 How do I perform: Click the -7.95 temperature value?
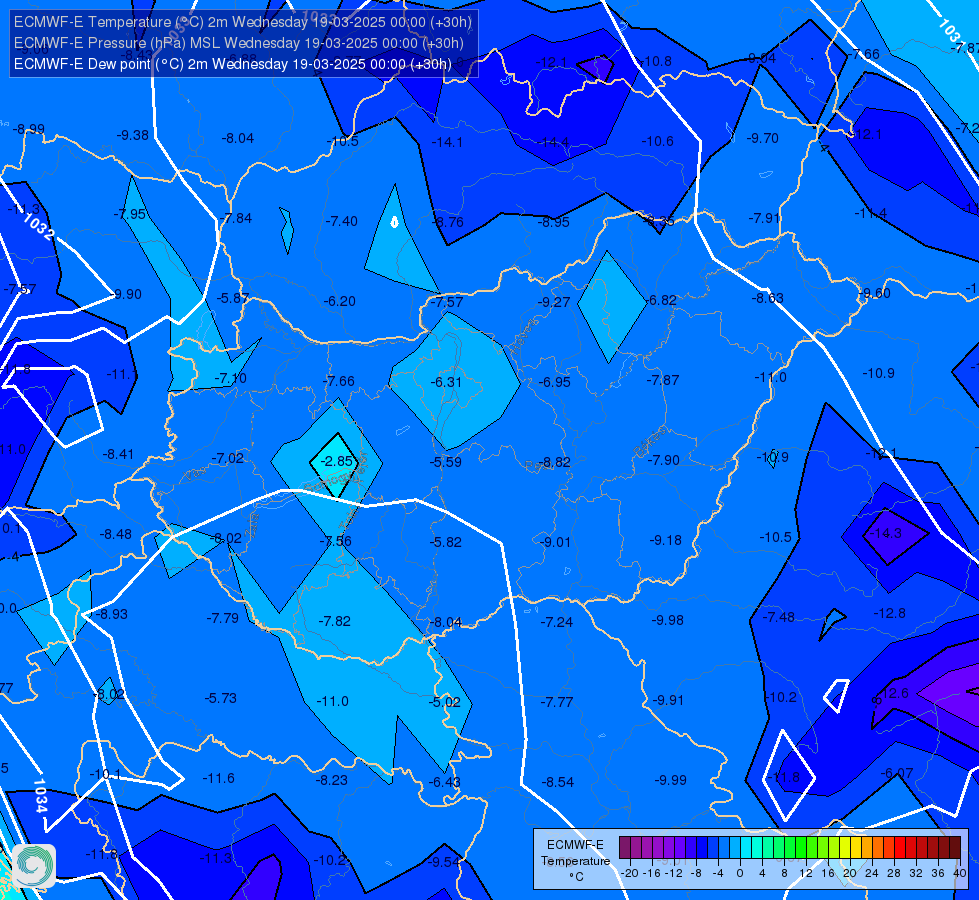point(130,214)
